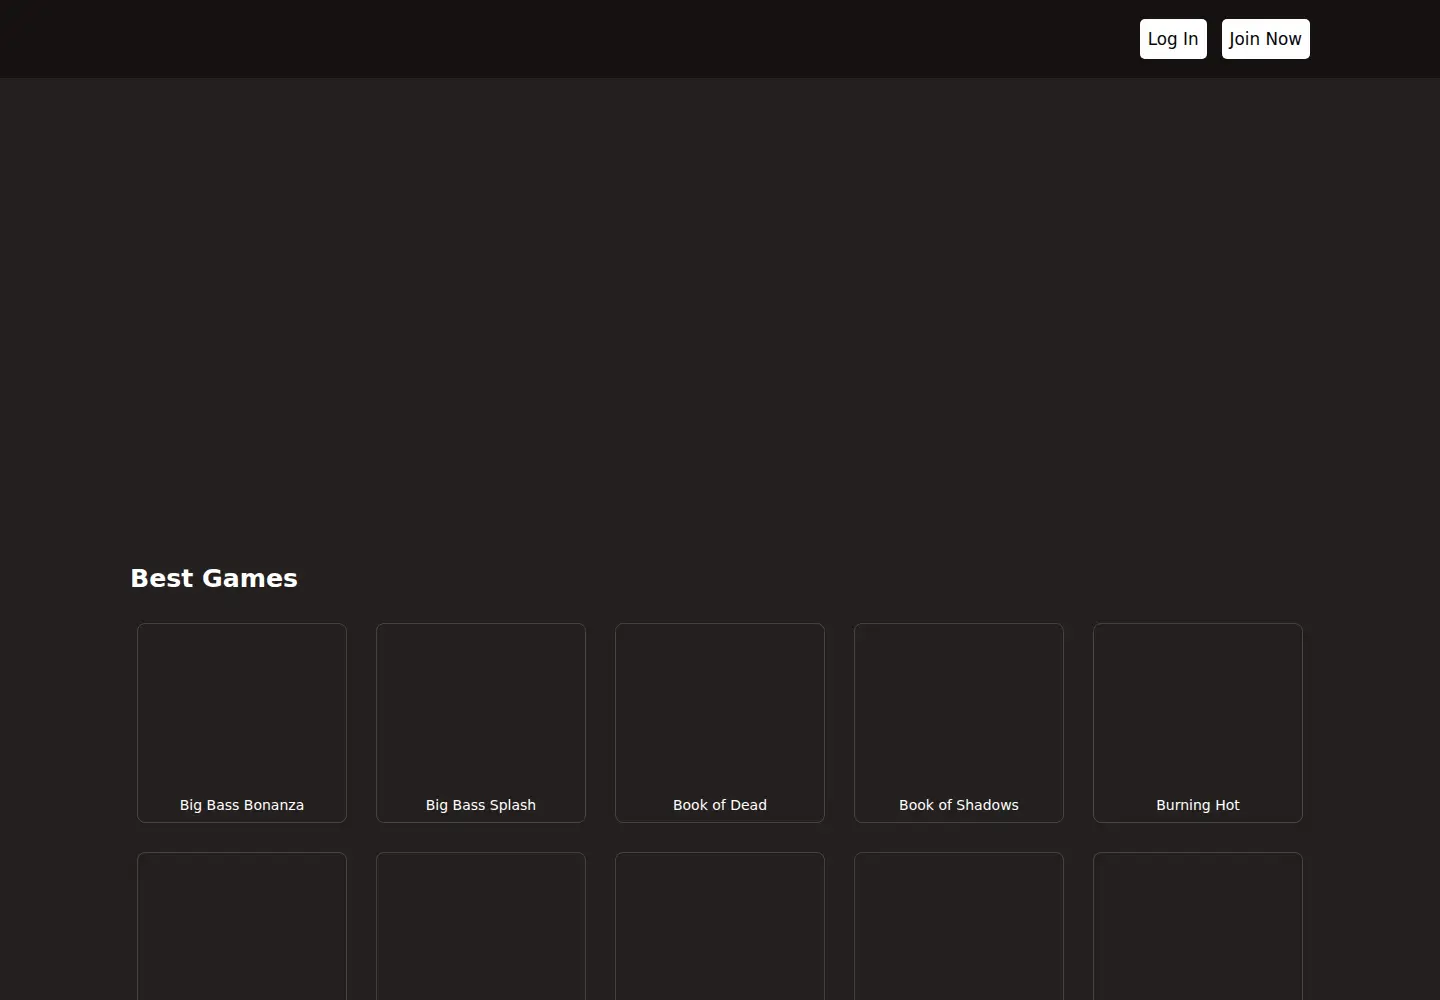Screen dimensions: 1440x1000
Task: Open the Big Bass Splash game card
Action: (481, 723)
